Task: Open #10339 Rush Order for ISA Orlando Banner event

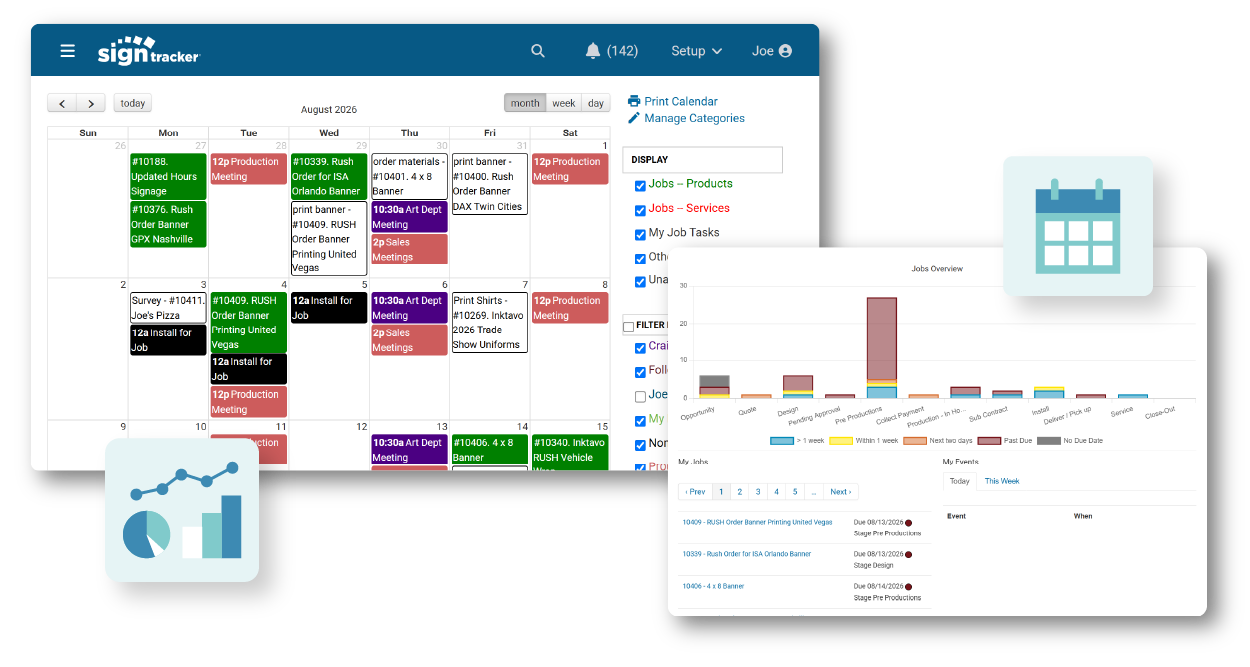Action: [x=329, y=176]
